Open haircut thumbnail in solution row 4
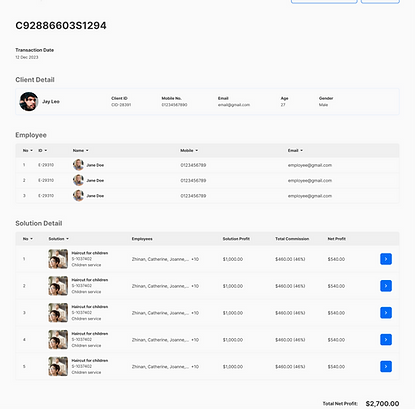Screen dimensions: 415x409 tap(58, 340)
